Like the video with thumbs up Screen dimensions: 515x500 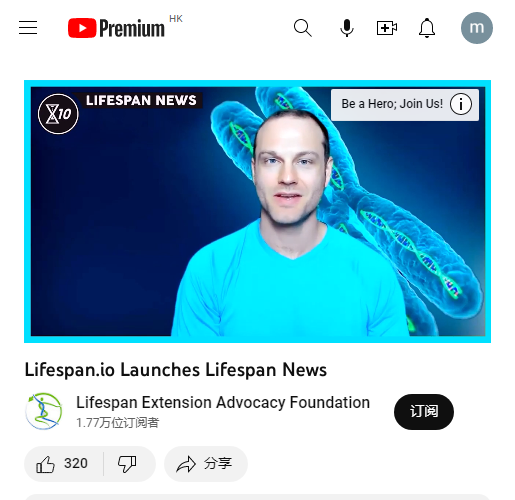coord(45,464)
